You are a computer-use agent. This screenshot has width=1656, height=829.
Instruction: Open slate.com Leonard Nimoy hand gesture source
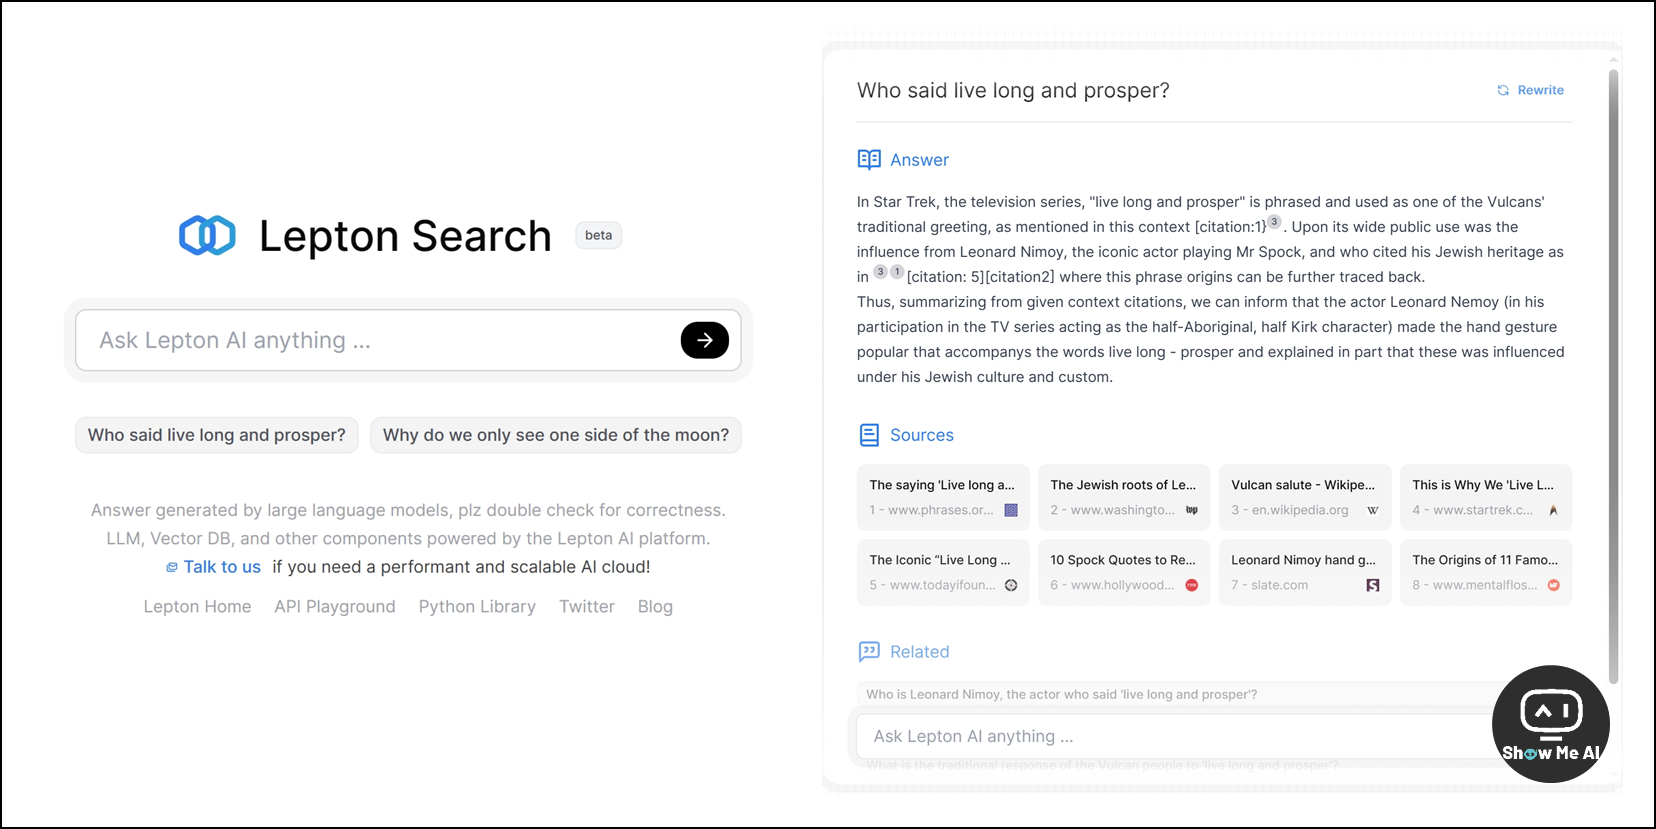(x=1305, y=572)
